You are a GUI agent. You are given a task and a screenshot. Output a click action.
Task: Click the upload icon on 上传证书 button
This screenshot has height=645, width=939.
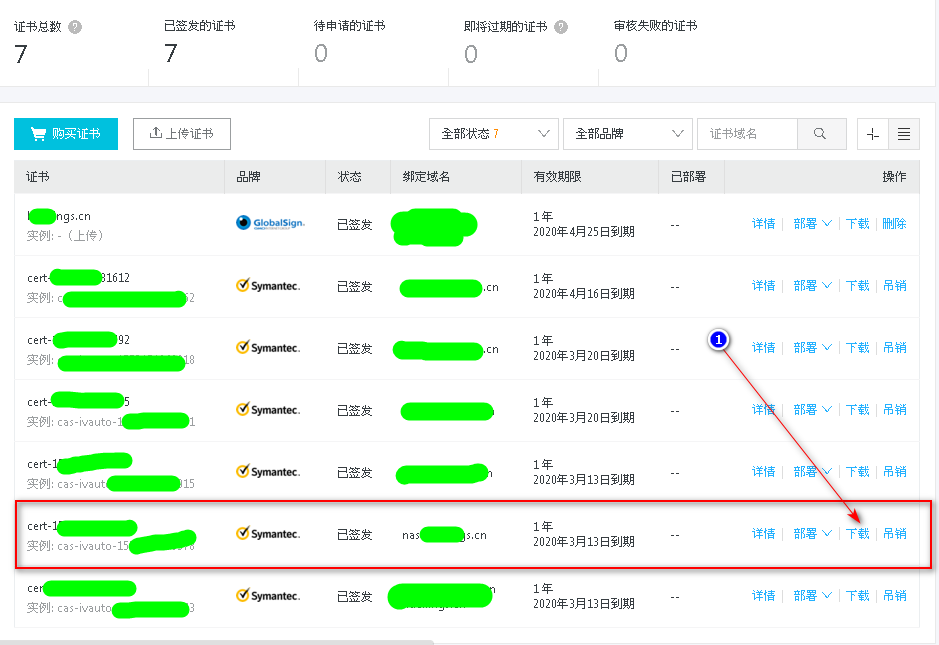click(x=155, y=133)
